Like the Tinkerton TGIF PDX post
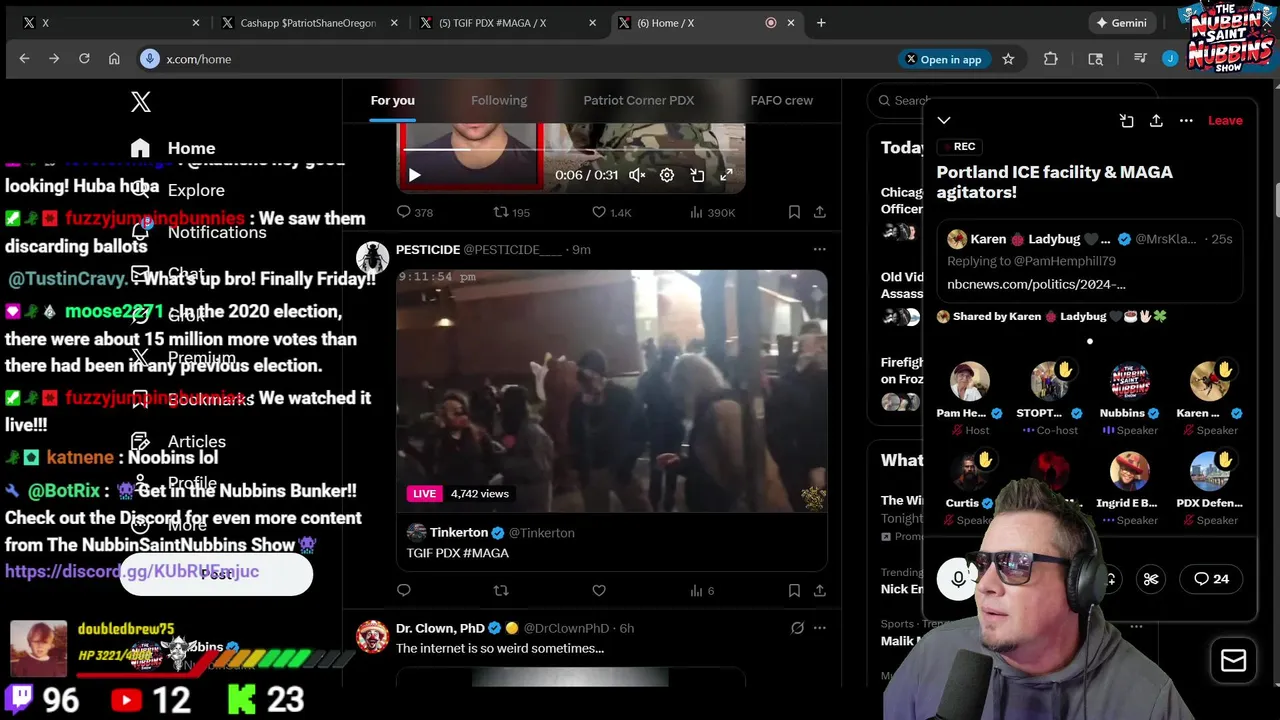Image resolution: width=1280 pixels, height=720 pixels. [599, 591]
